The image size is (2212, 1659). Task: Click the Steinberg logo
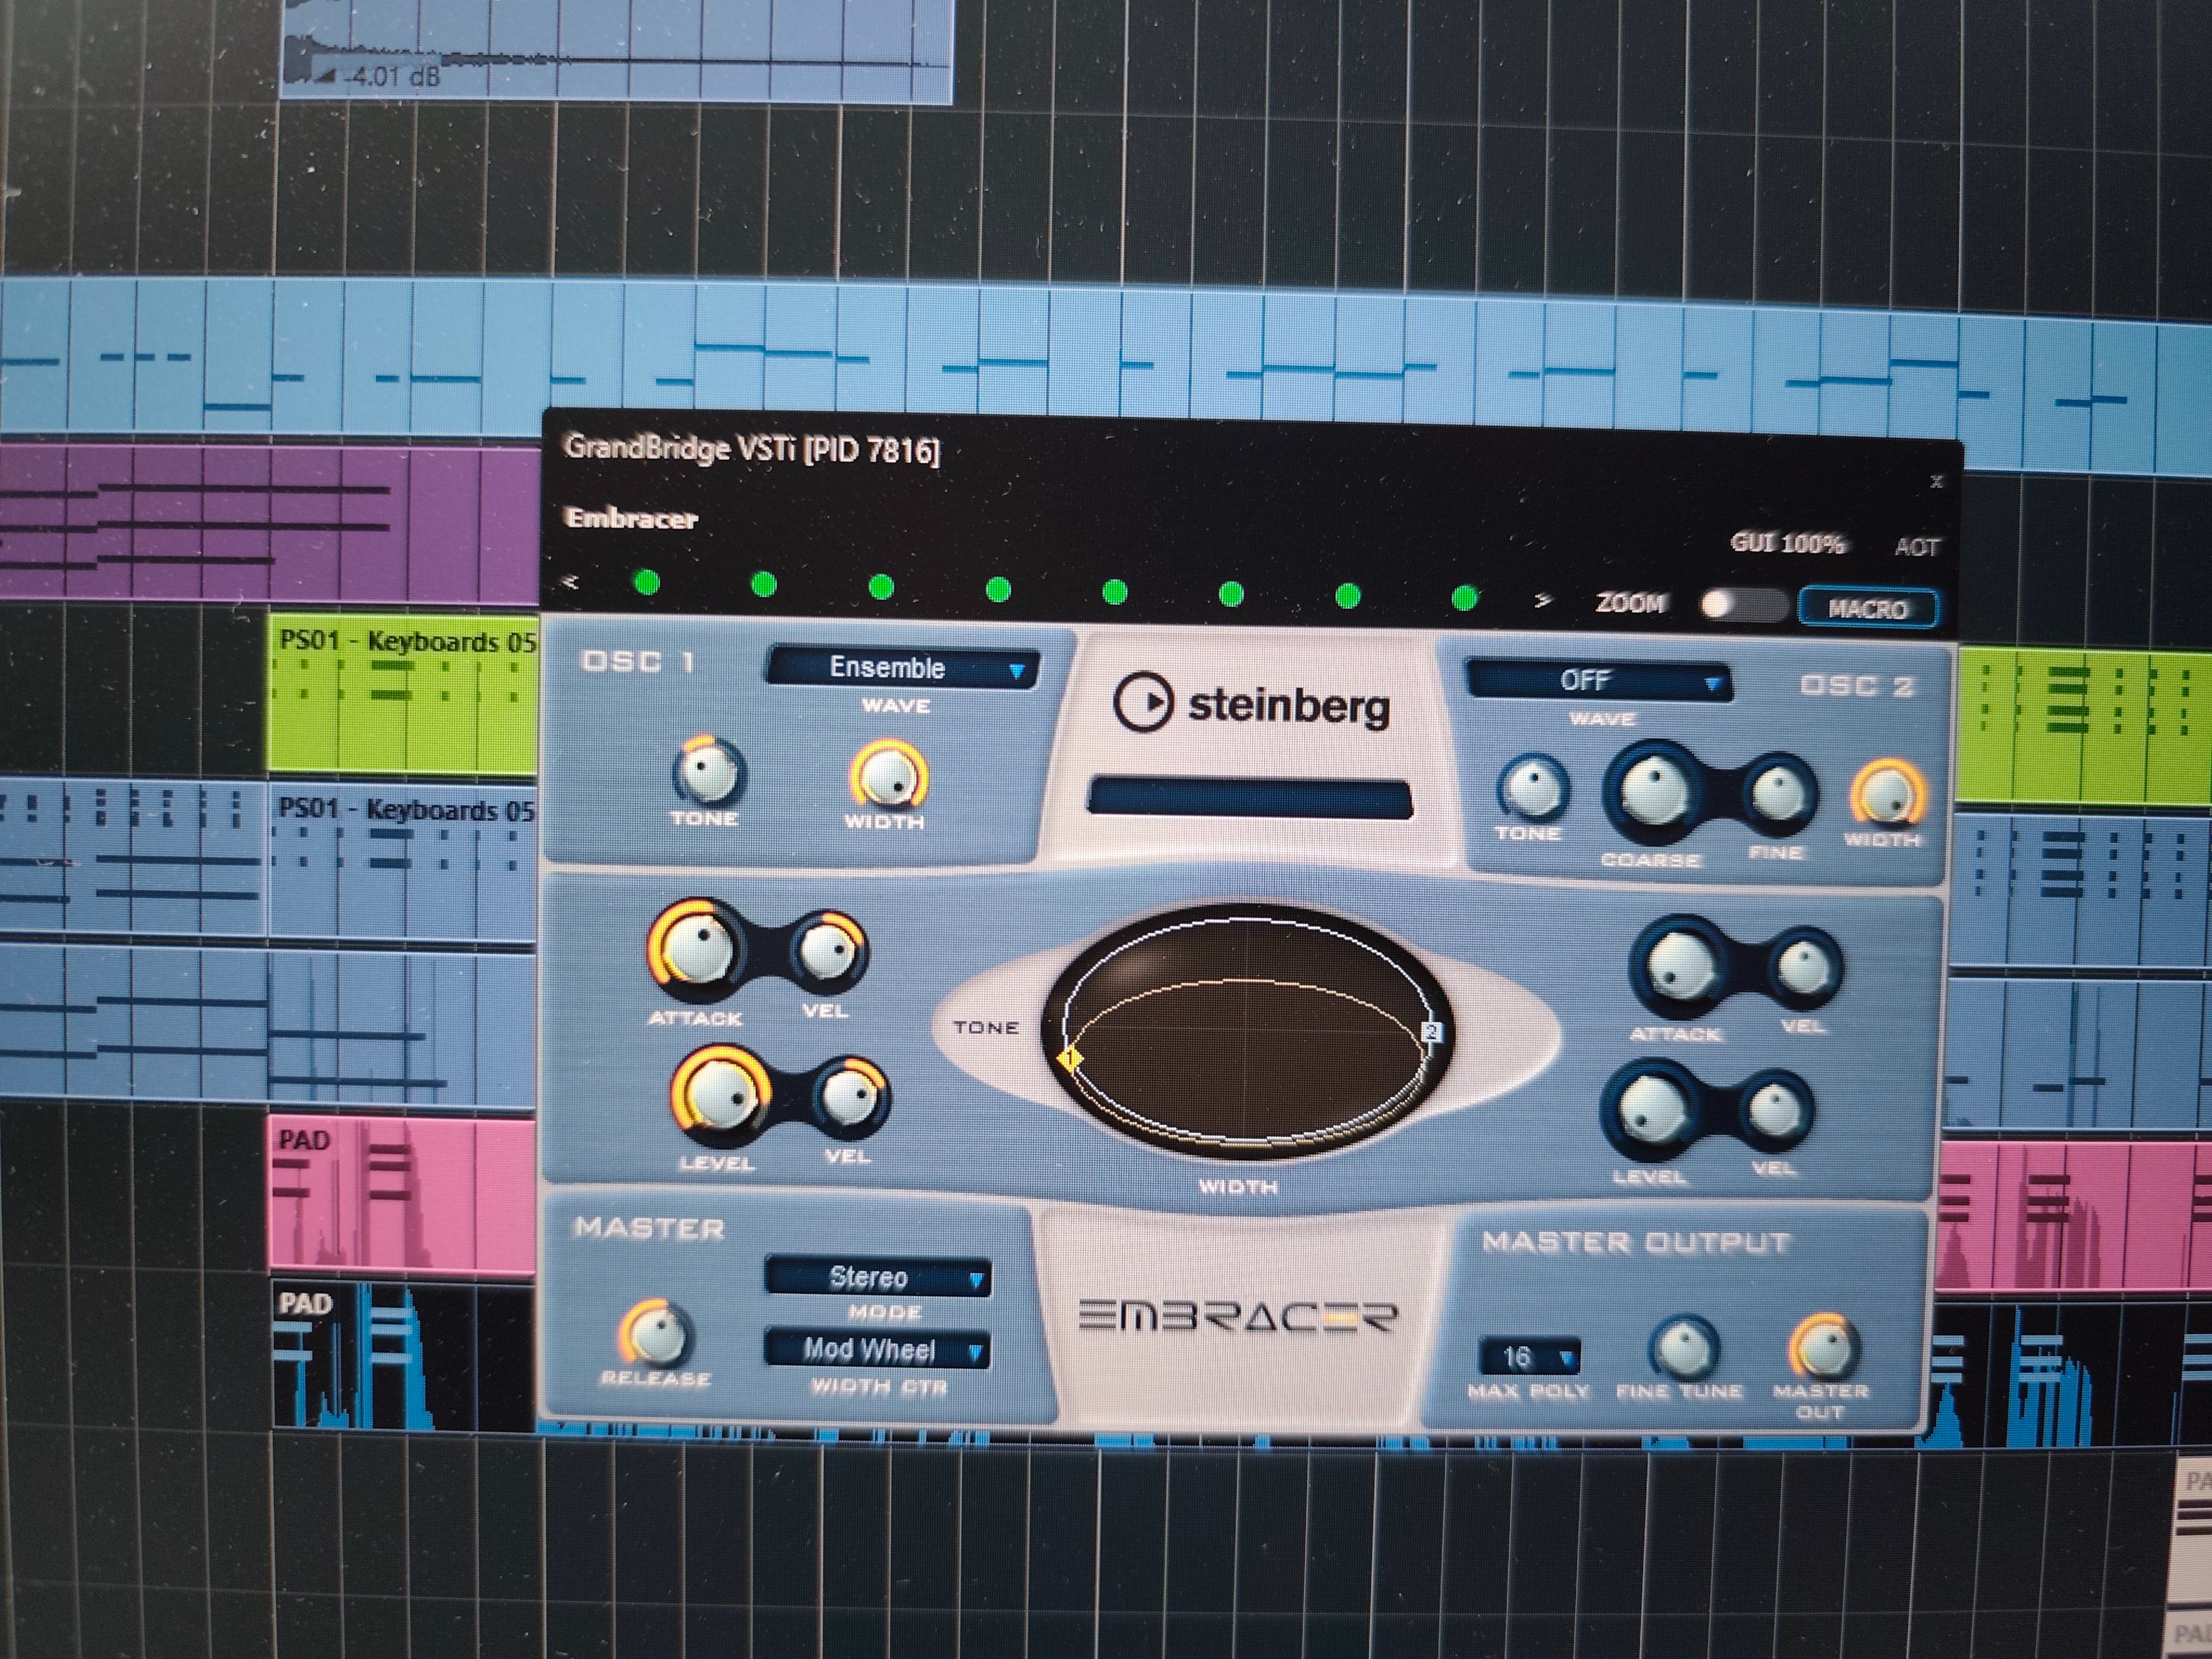1252,703
